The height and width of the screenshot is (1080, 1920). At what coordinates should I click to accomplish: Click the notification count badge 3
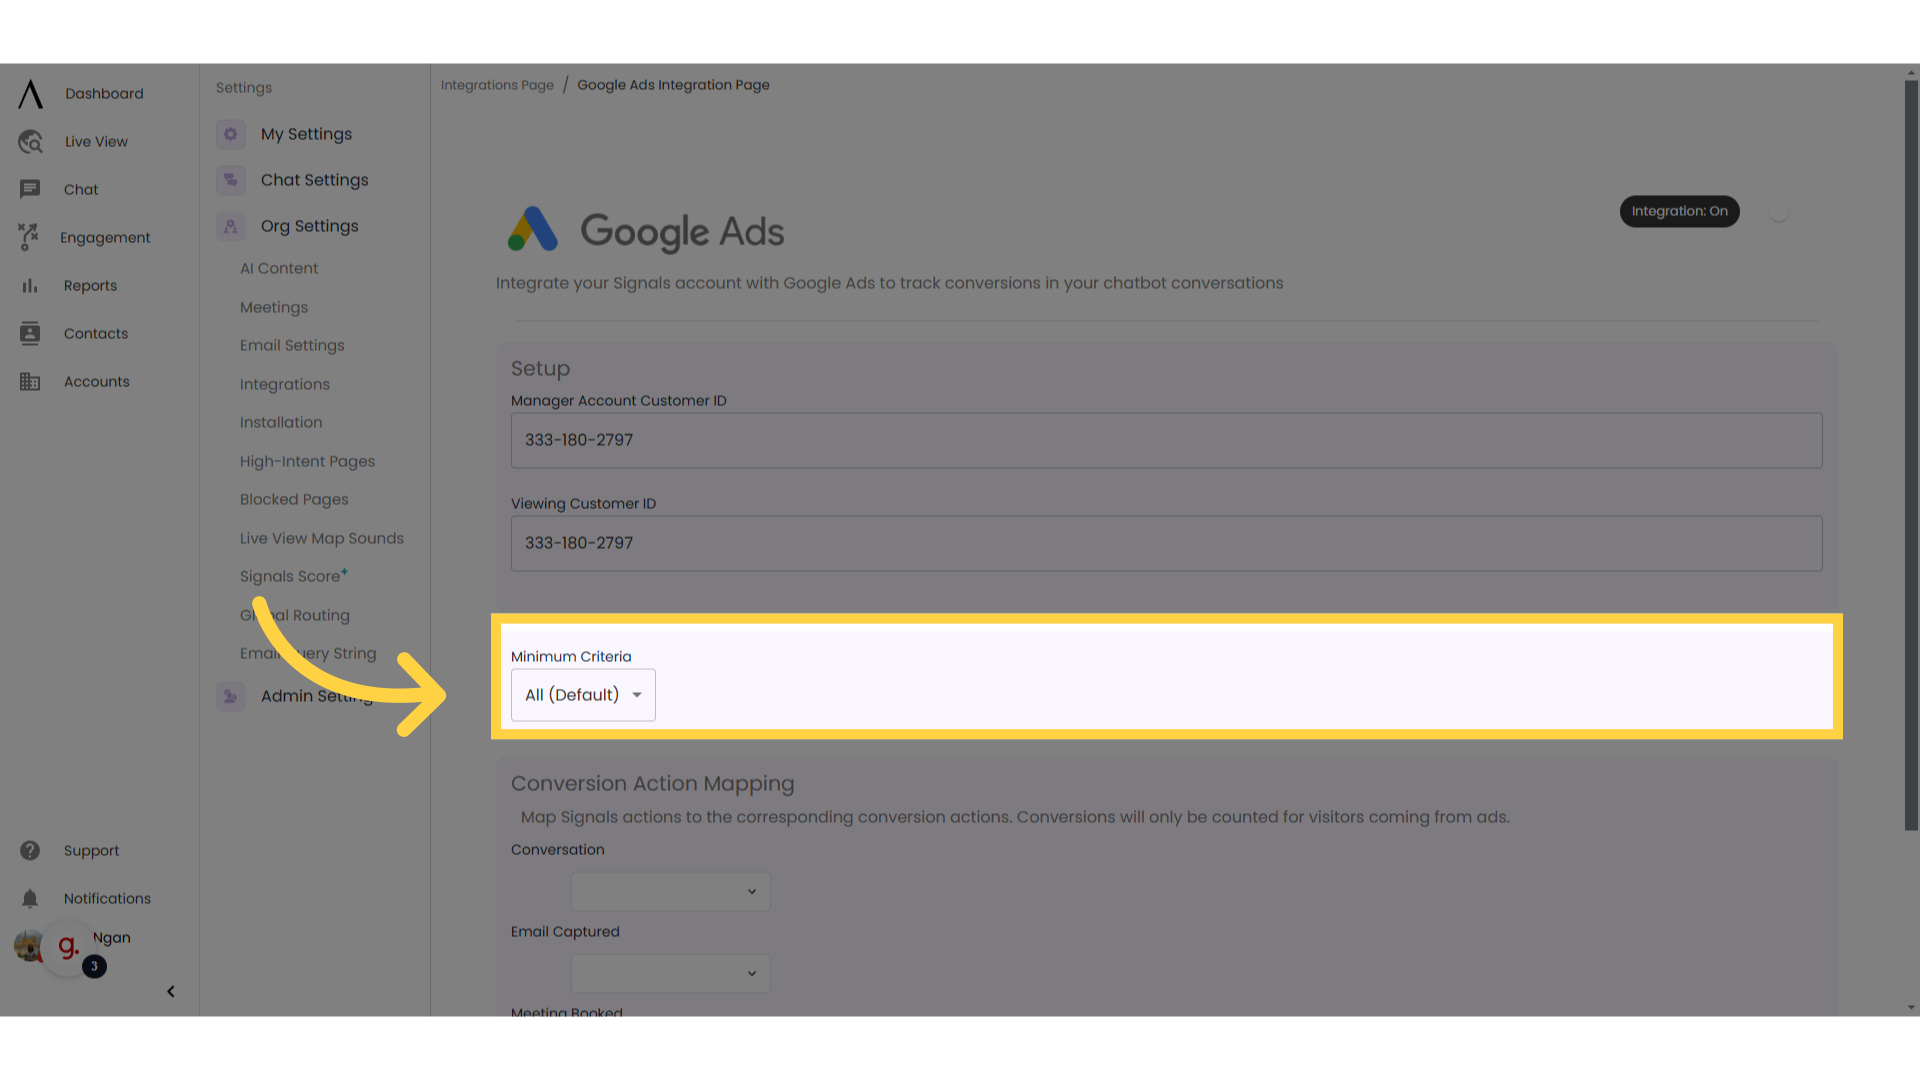tap(94, 967)
